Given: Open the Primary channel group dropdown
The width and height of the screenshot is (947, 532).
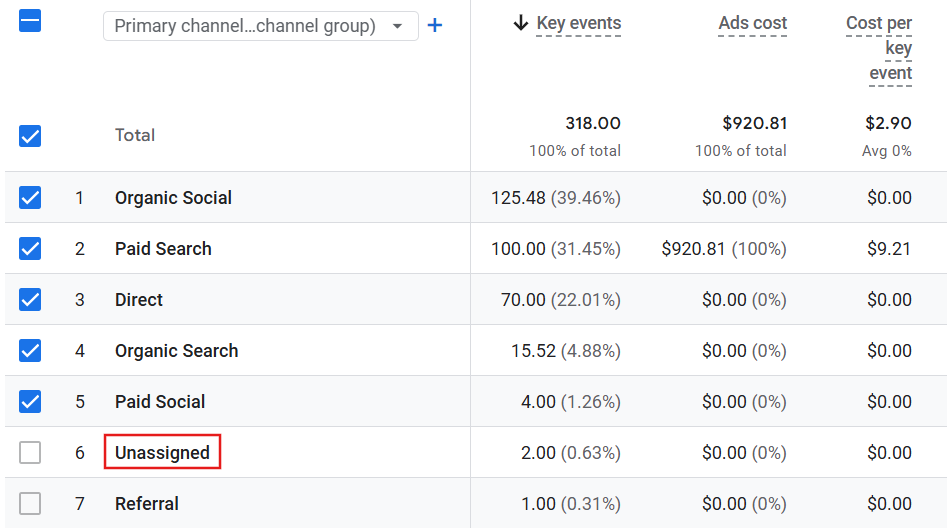Looking at the screenshot, I should click(260, 26).
